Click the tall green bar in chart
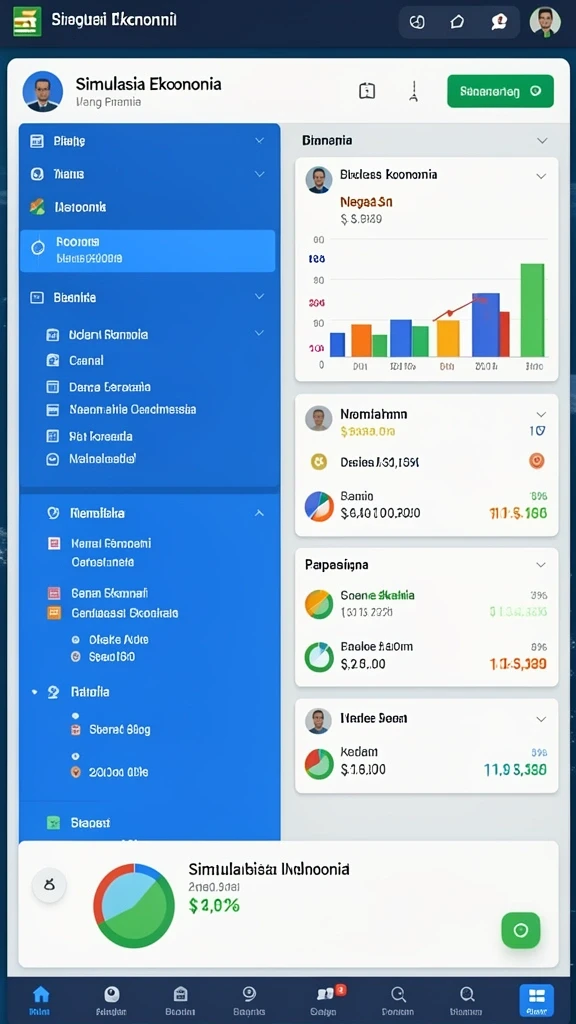 click(x=532, y=310)
